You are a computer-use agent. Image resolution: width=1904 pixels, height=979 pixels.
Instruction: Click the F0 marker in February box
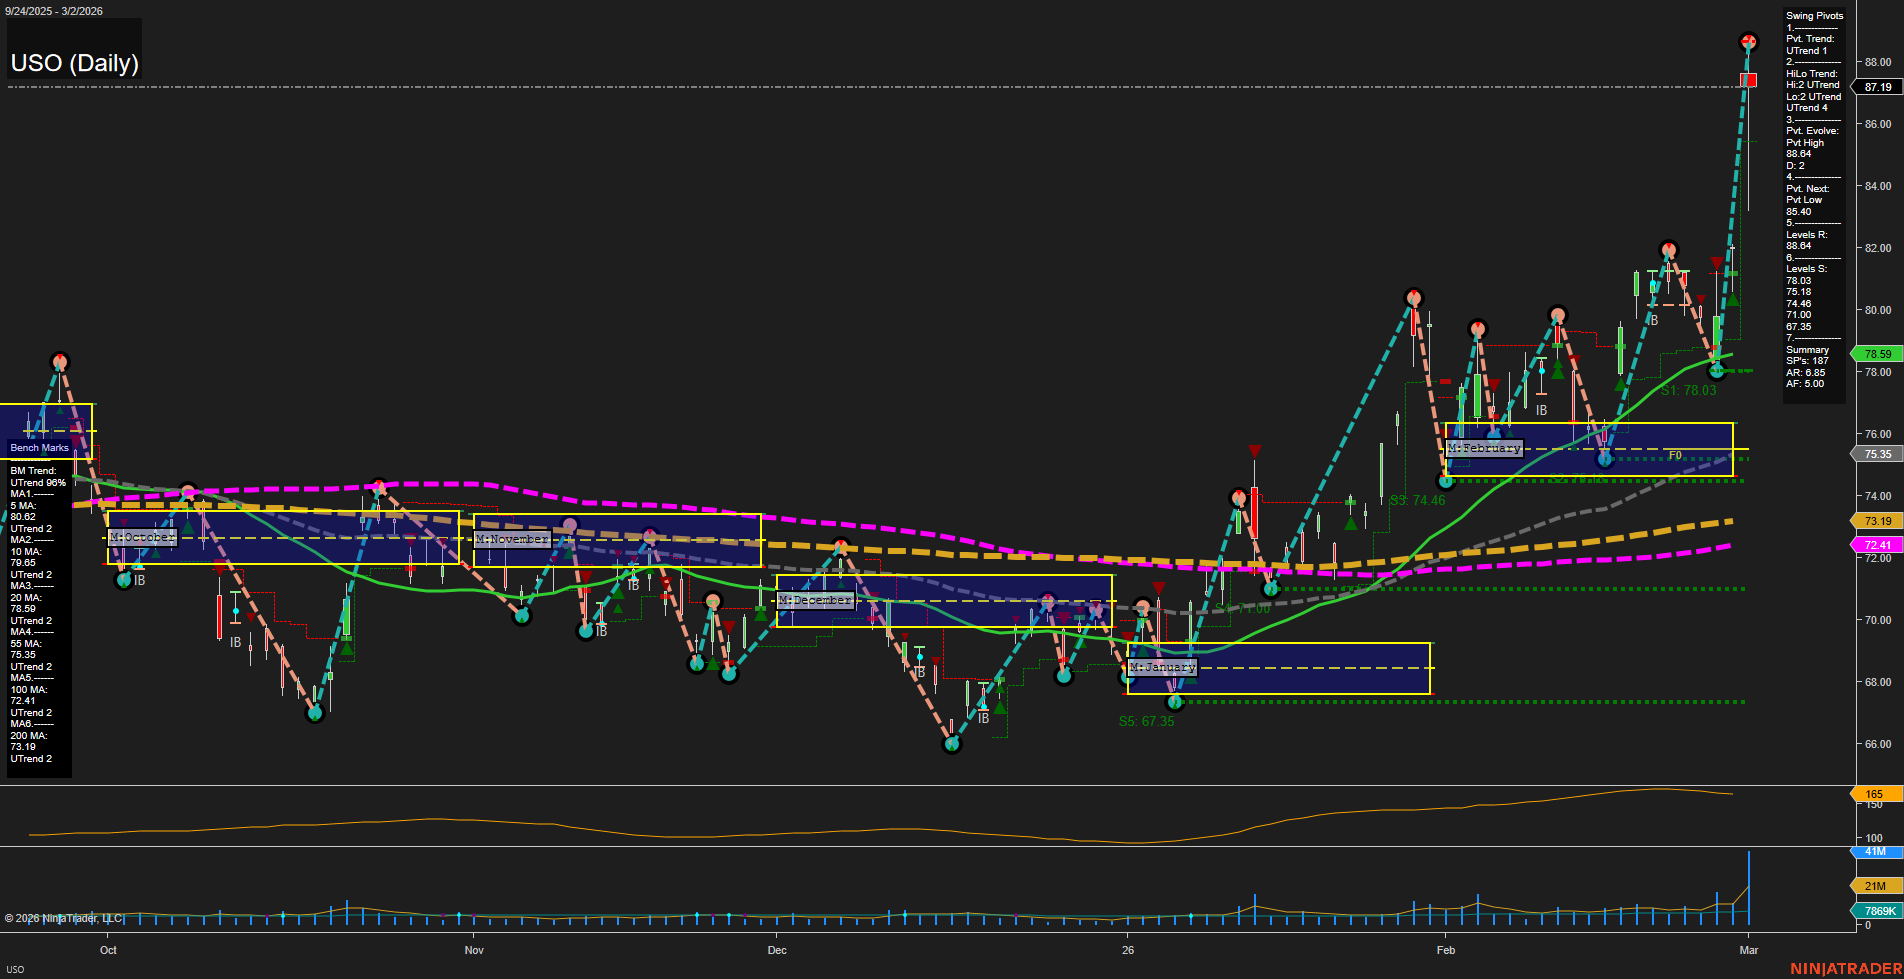1675,456
